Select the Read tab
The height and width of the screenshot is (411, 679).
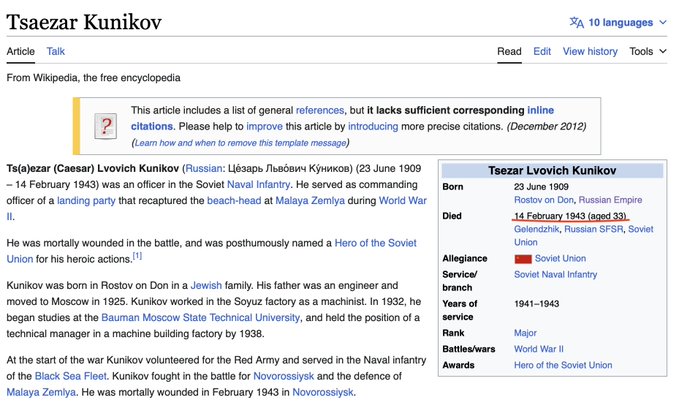509,51
